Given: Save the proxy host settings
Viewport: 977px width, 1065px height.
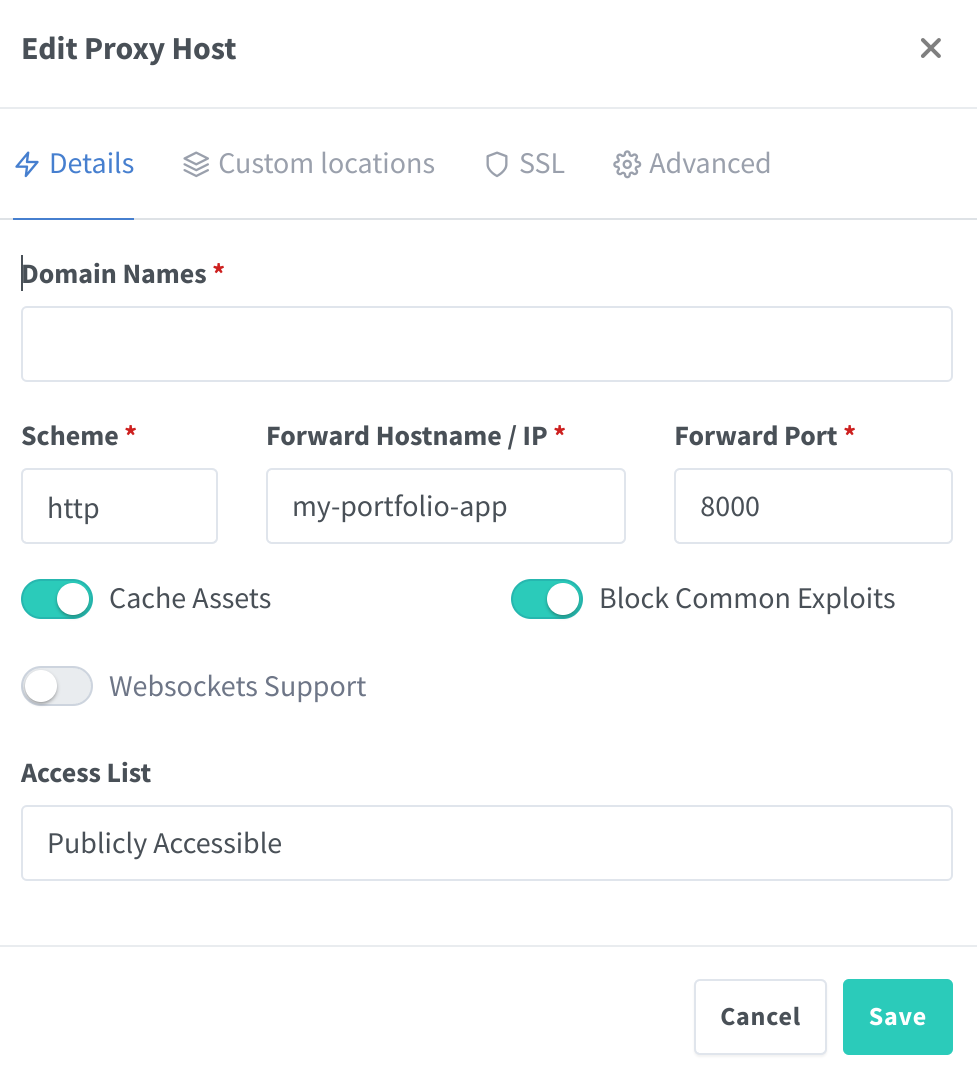Looking at the screenshot, I should [897, 1017].
